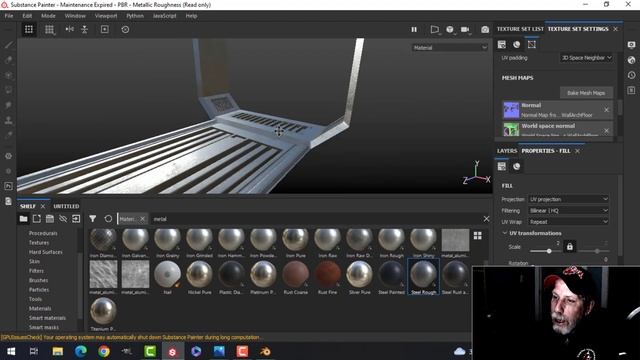The width and height of the screenshot is (640, 360).
Task: Select the Projection tool in left toolbar
Action: click(x=8, y=76)
